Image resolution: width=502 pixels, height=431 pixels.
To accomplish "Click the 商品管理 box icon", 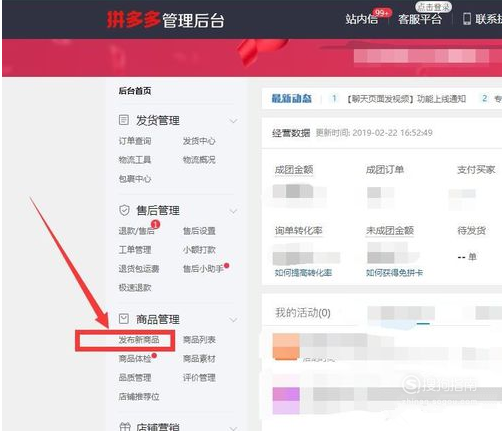I will pos(124,319).
